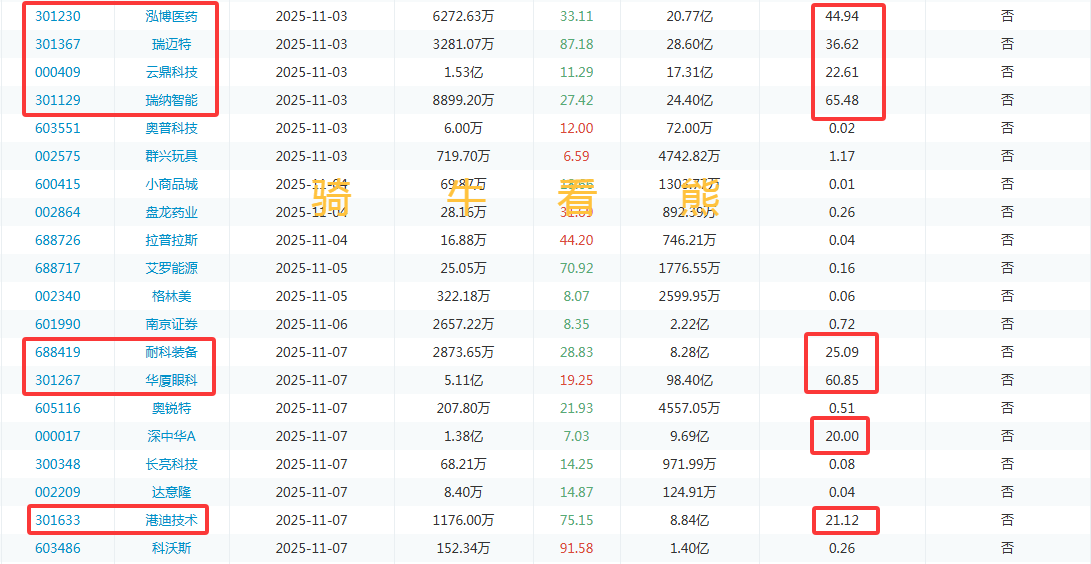Open the 深中华A stock name link

point(171,436)
